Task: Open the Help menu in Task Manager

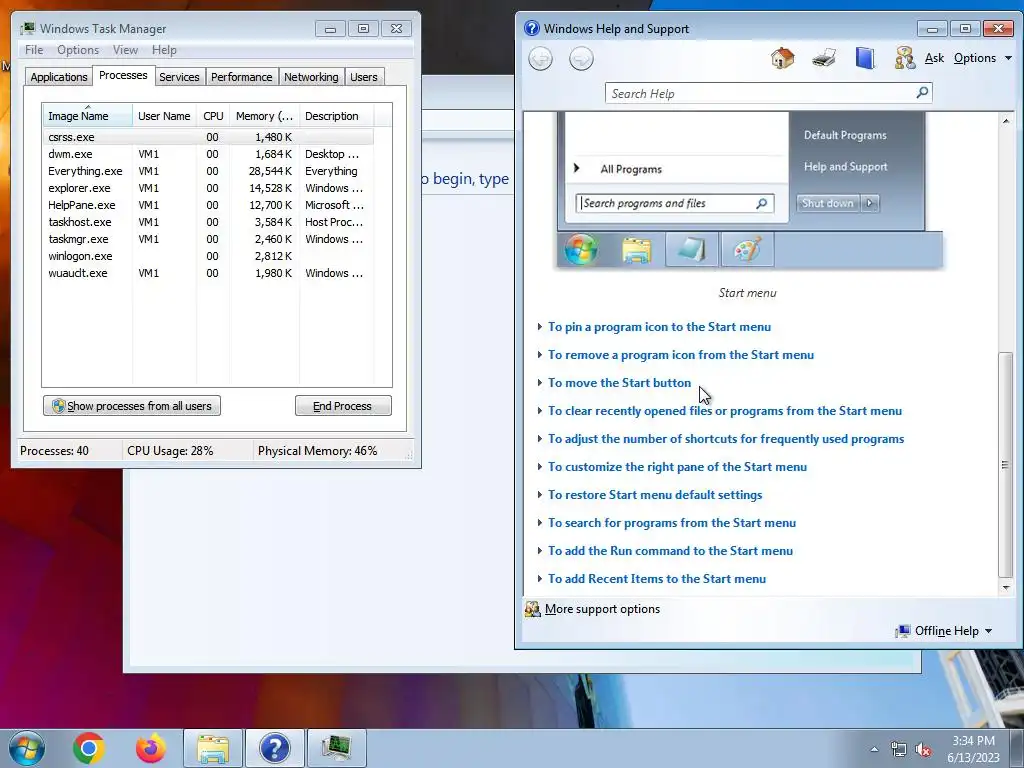Action: pyautogui.click(x=164, y=50)
